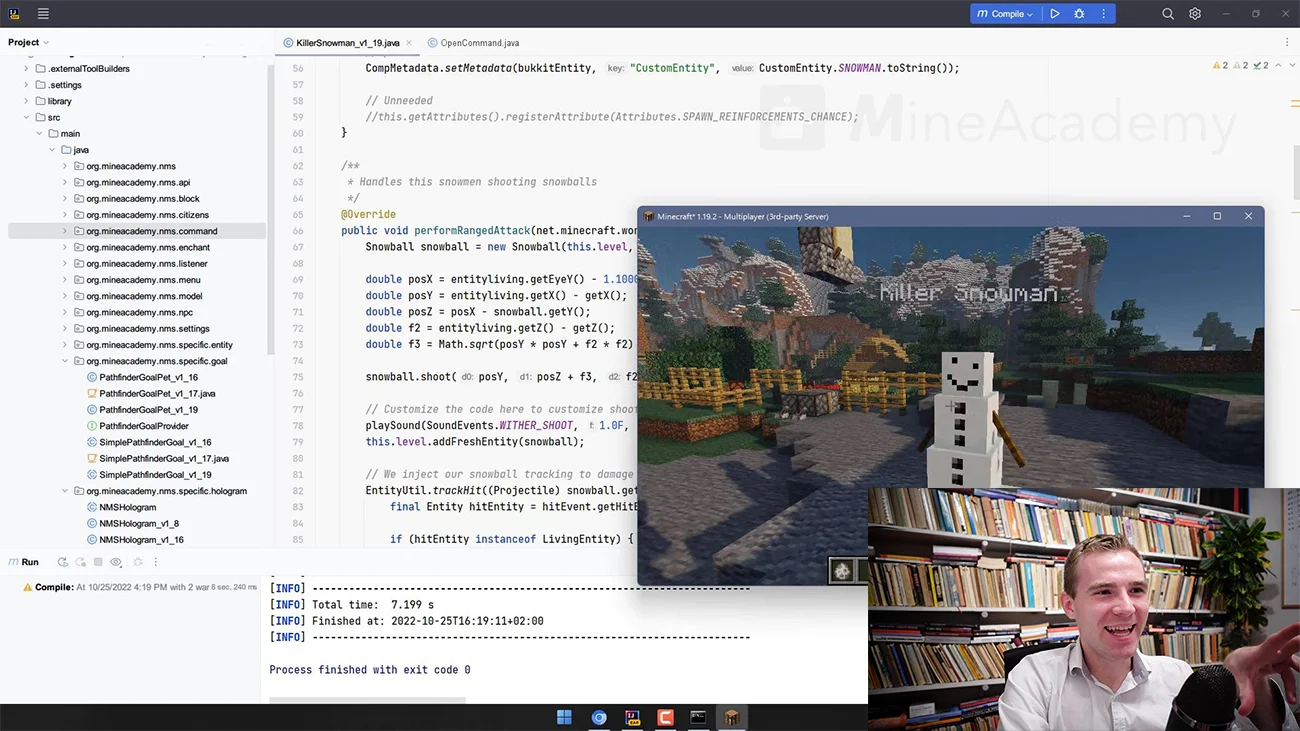
Task: Open SimplePathfinderGoal_v1_17.java file
Action: [157, 458]
